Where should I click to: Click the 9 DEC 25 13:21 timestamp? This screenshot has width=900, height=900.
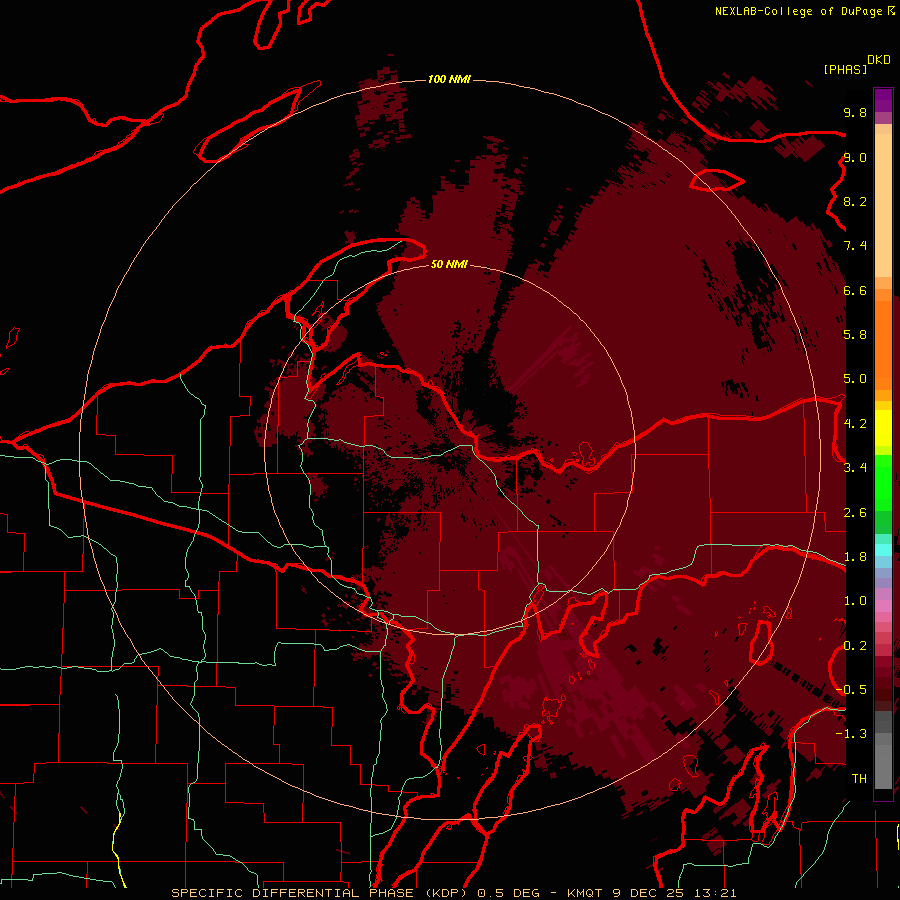click(674, 893)
